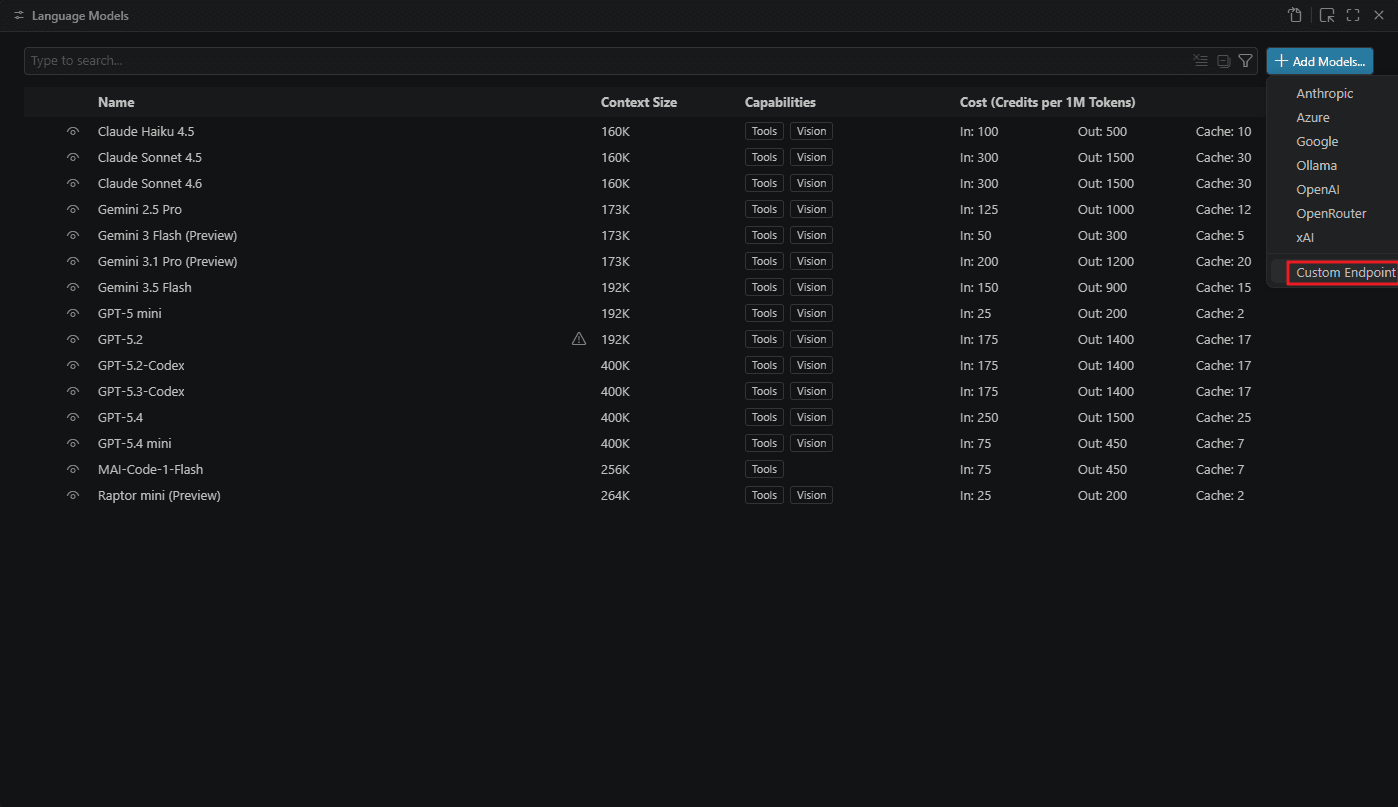The width and height of the screenshot is (1398, 807).
Task: Click 'Out: 1200' for Gemini 3.1 Pro
Action: 1106,261
